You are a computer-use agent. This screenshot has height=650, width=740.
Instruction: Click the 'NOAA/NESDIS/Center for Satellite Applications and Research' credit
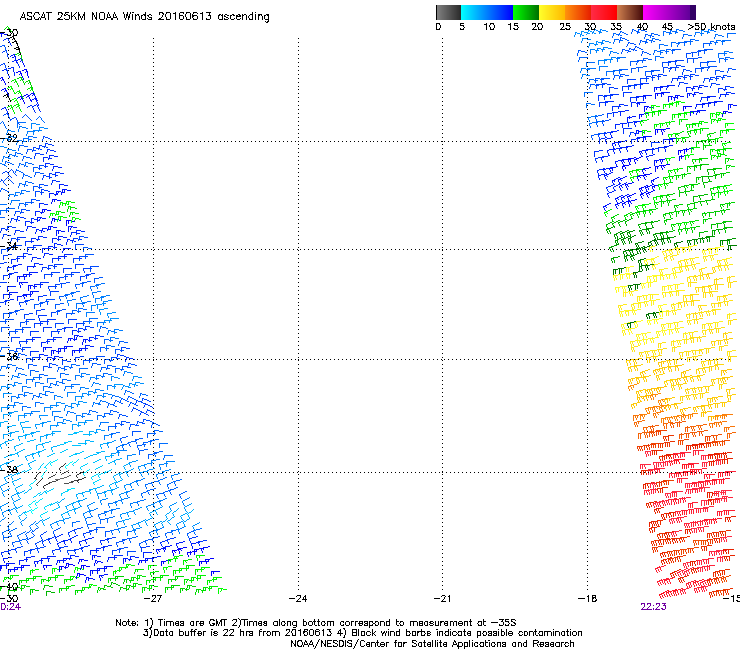432,644
